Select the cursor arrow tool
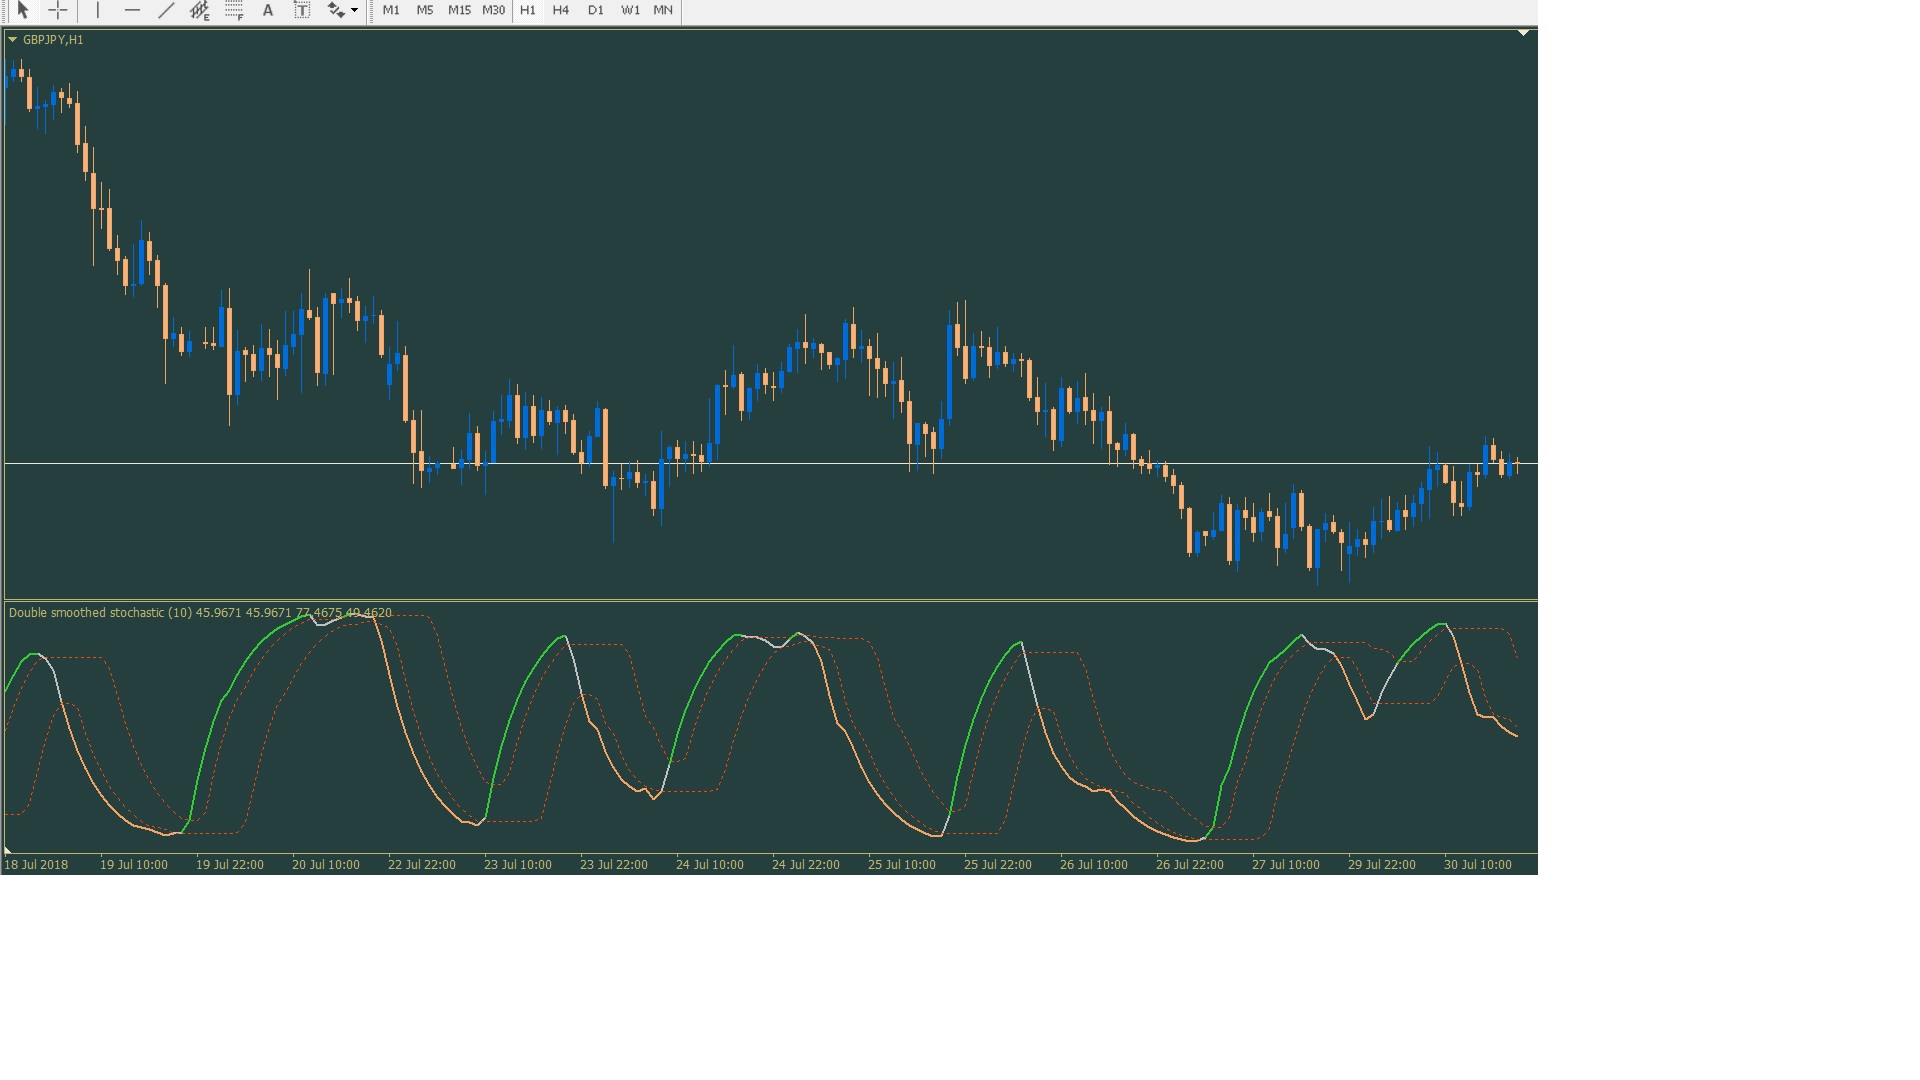Viewport: 1920px width, 1080px height. pyautogui.click(x=23, y=10)
